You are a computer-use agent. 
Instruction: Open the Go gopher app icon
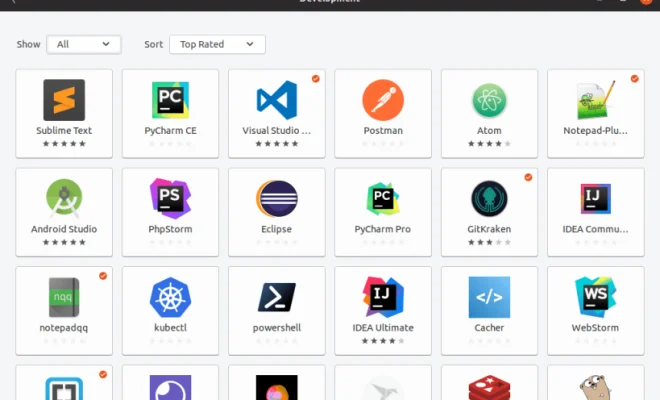tap(596, 387)
